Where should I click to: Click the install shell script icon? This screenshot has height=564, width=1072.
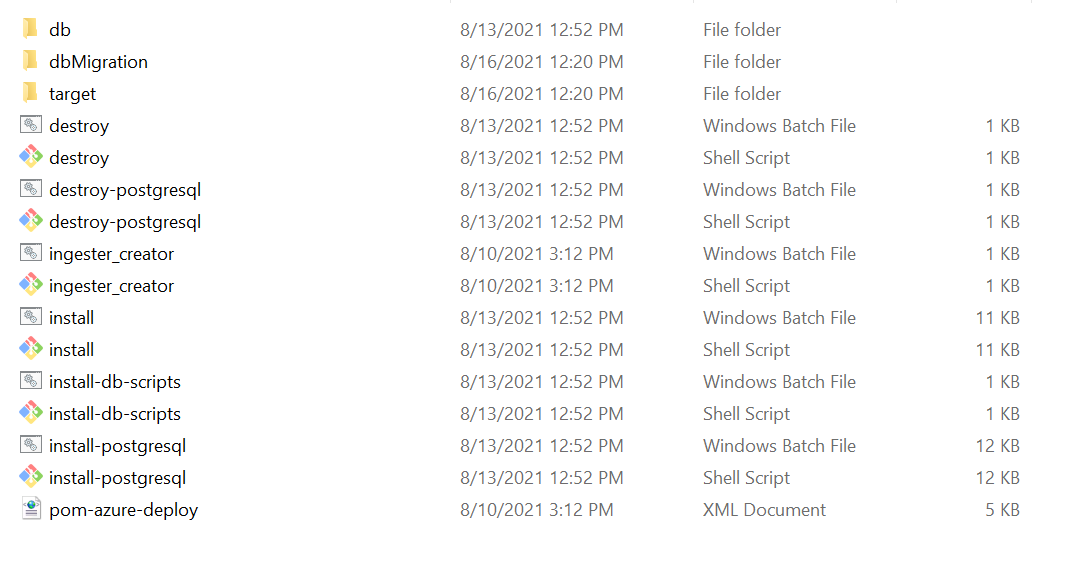(31, 349)
